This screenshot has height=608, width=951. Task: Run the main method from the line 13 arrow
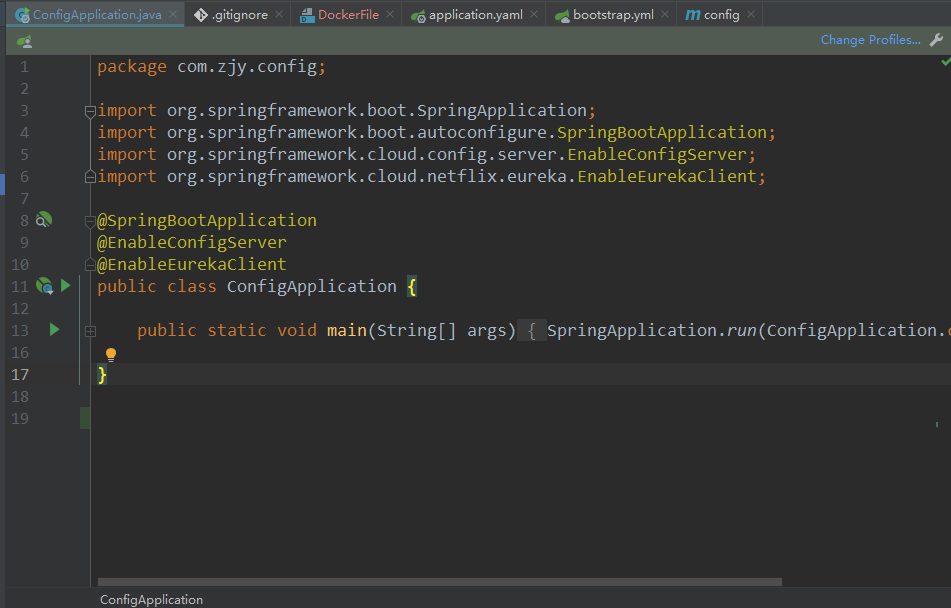pyautogui.click(x=55, y=329)
